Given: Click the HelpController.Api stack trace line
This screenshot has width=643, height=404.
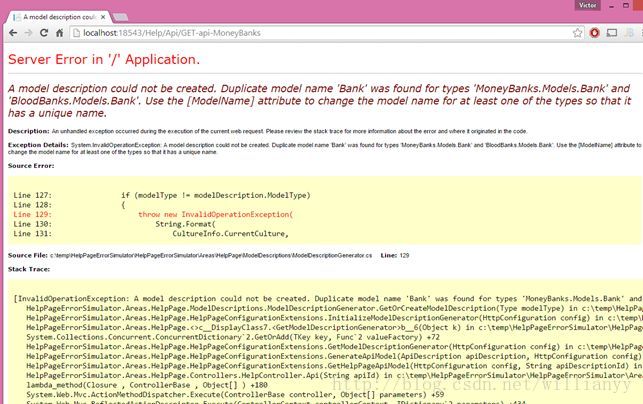Looking at the screenshot, I should 334,375.
